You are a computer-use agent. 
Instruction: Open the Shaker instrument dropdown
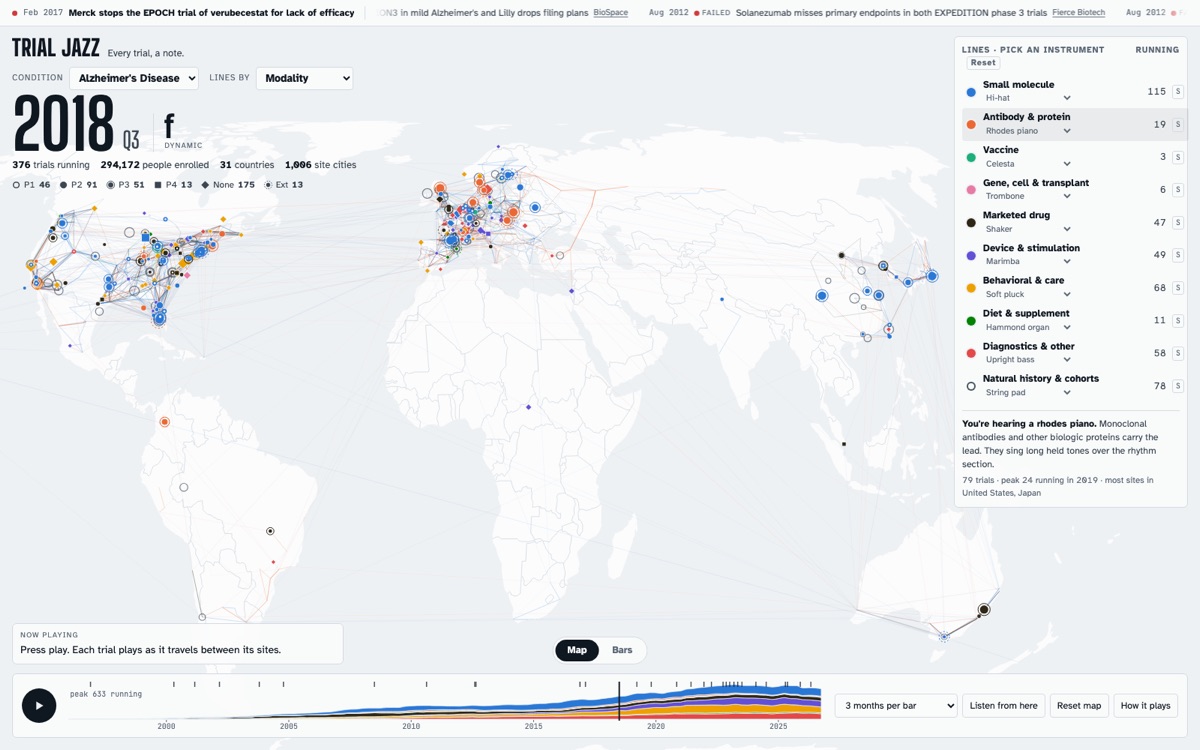click(x=1028, y=229)
